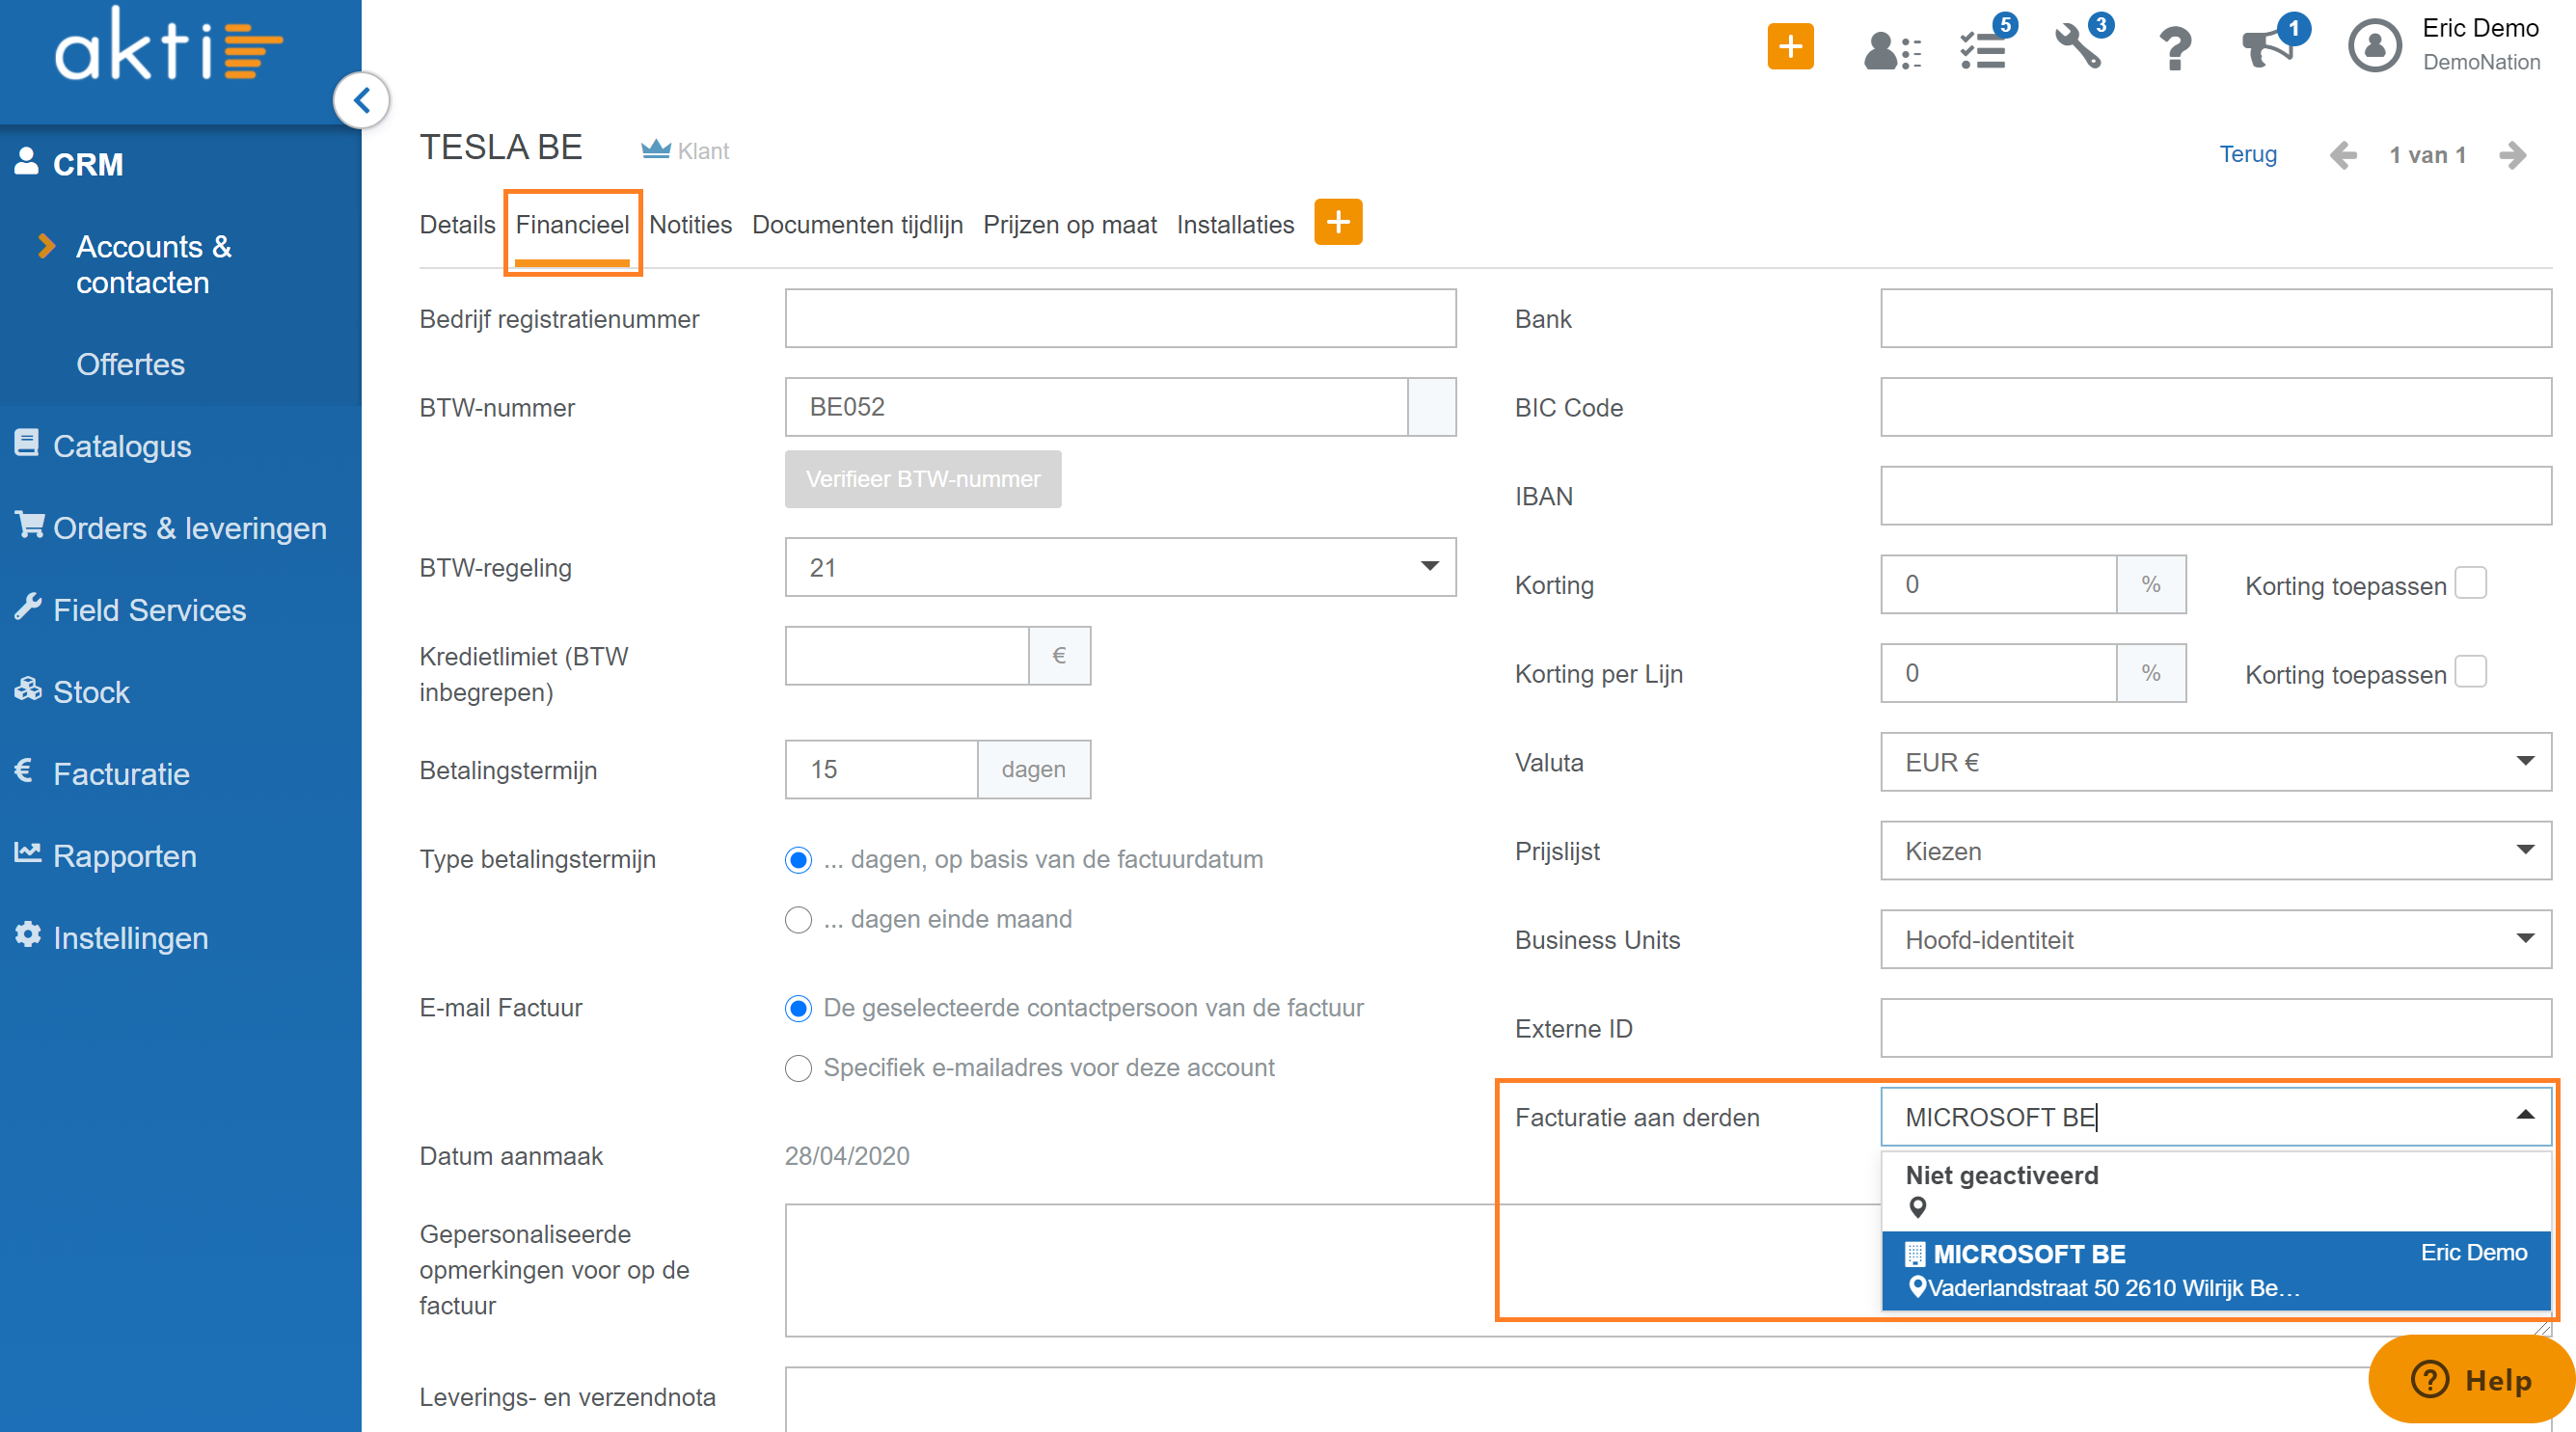Image resolution: width=2576 pixels, height=1432 pixels.
Task: Click the Terug link
Action: tap(2247, 154)
